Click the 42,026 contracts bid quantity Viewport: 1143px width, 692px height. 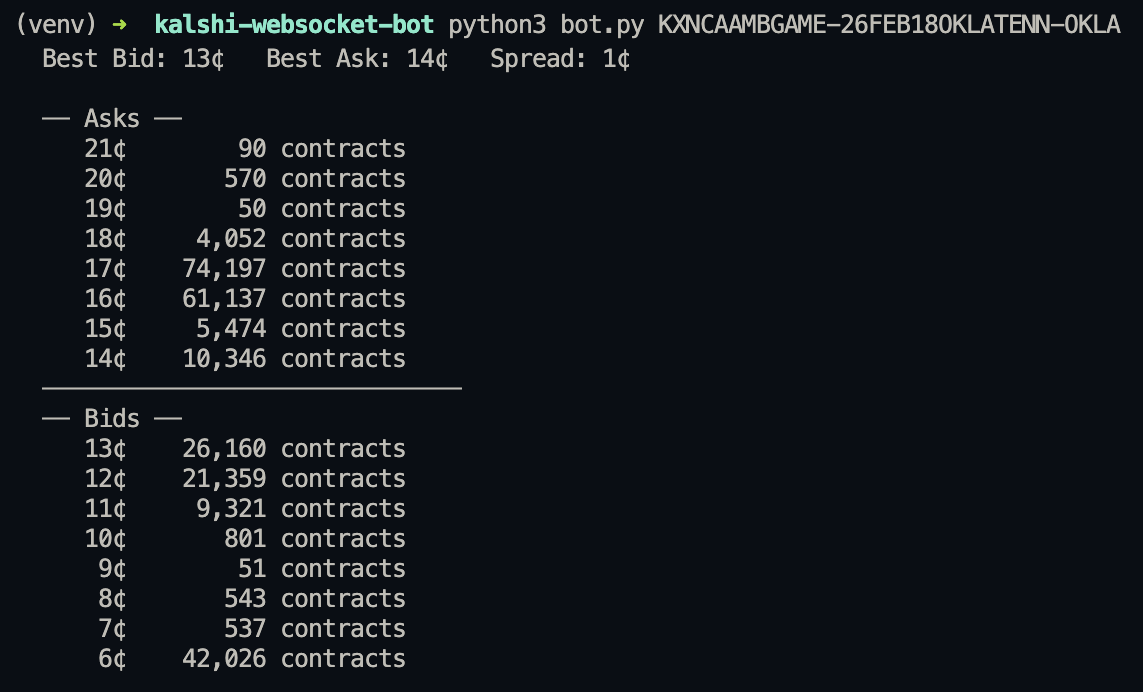pyautogui.click(x=224, y=658)
